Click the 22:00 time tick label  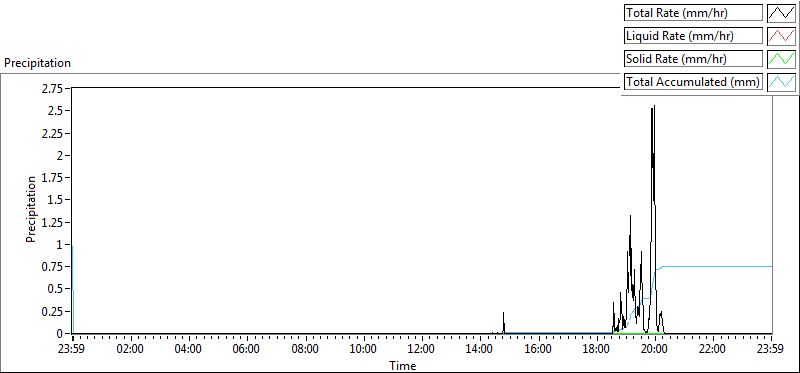pyautogui.click(x=712, y=350)
